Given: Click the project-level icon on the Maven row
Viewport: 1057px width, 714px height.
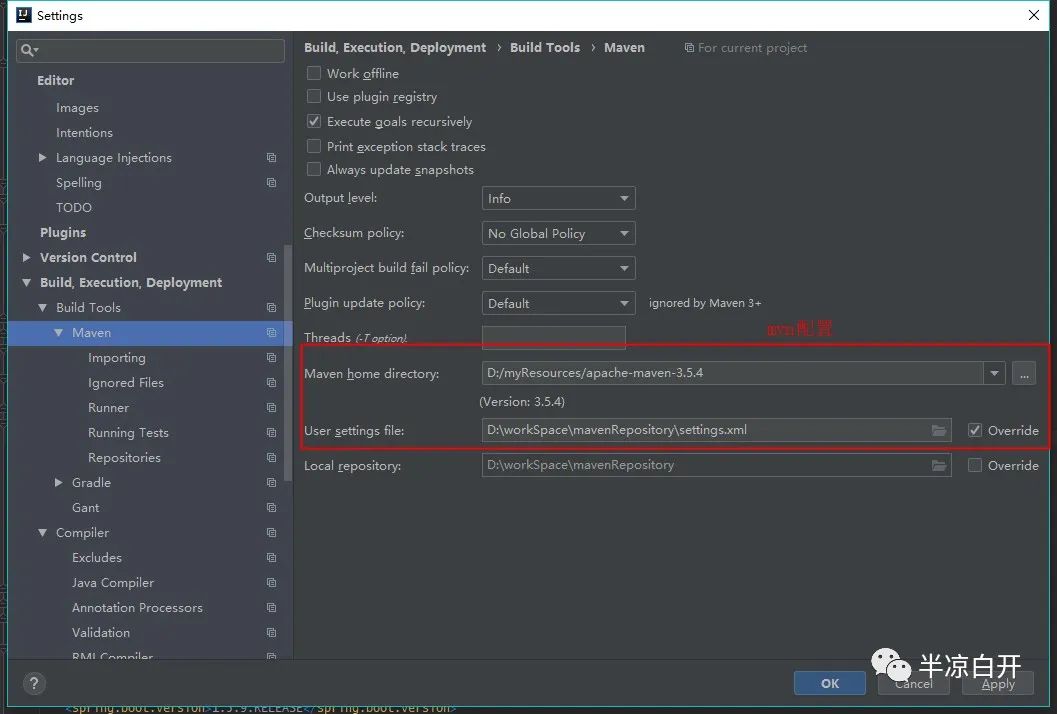Looking at the screenshot, I should pyautogui.click(x=271, y=332).
